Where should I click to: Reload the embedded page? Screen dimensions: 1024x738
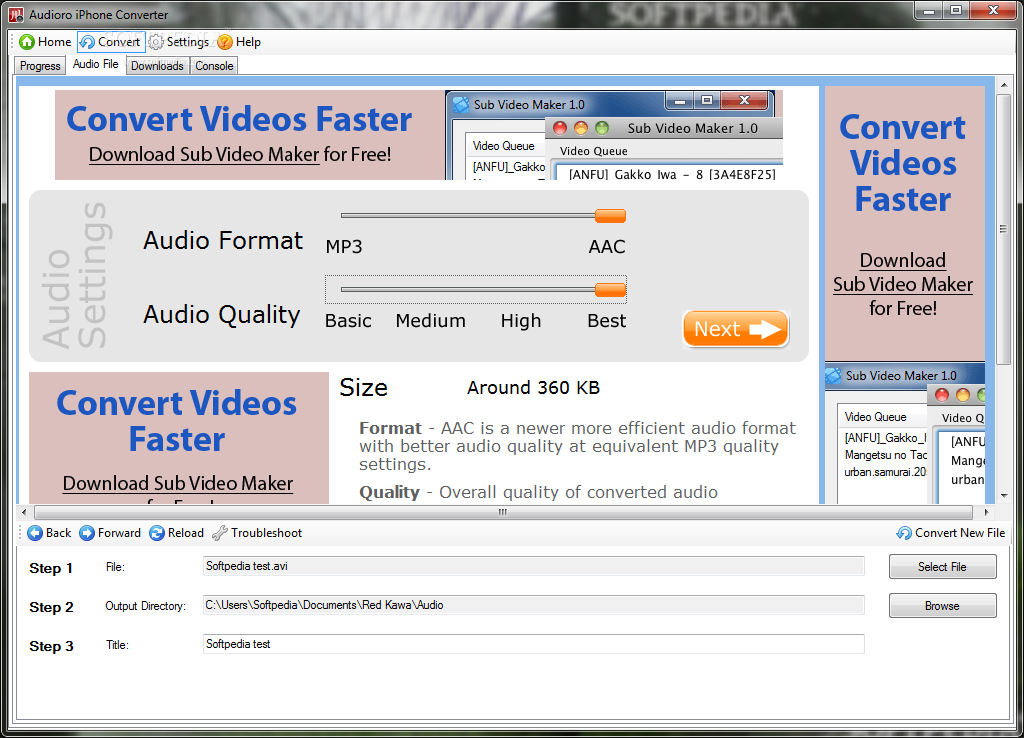[x=176, y=533]
